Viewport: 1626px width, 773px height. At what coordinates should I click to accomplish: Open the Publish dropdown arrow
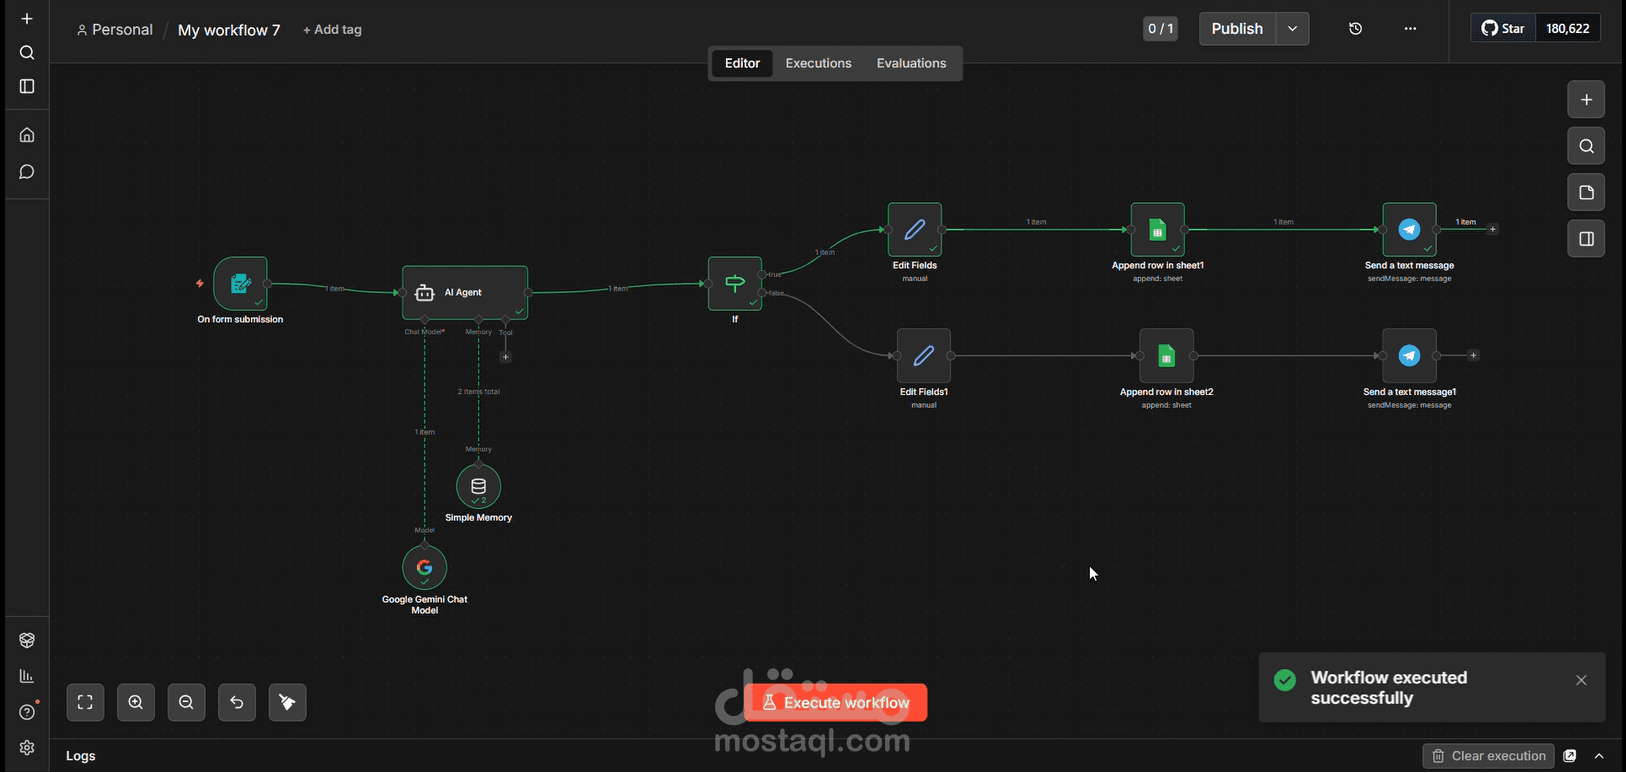click(x=1293, y=29)
